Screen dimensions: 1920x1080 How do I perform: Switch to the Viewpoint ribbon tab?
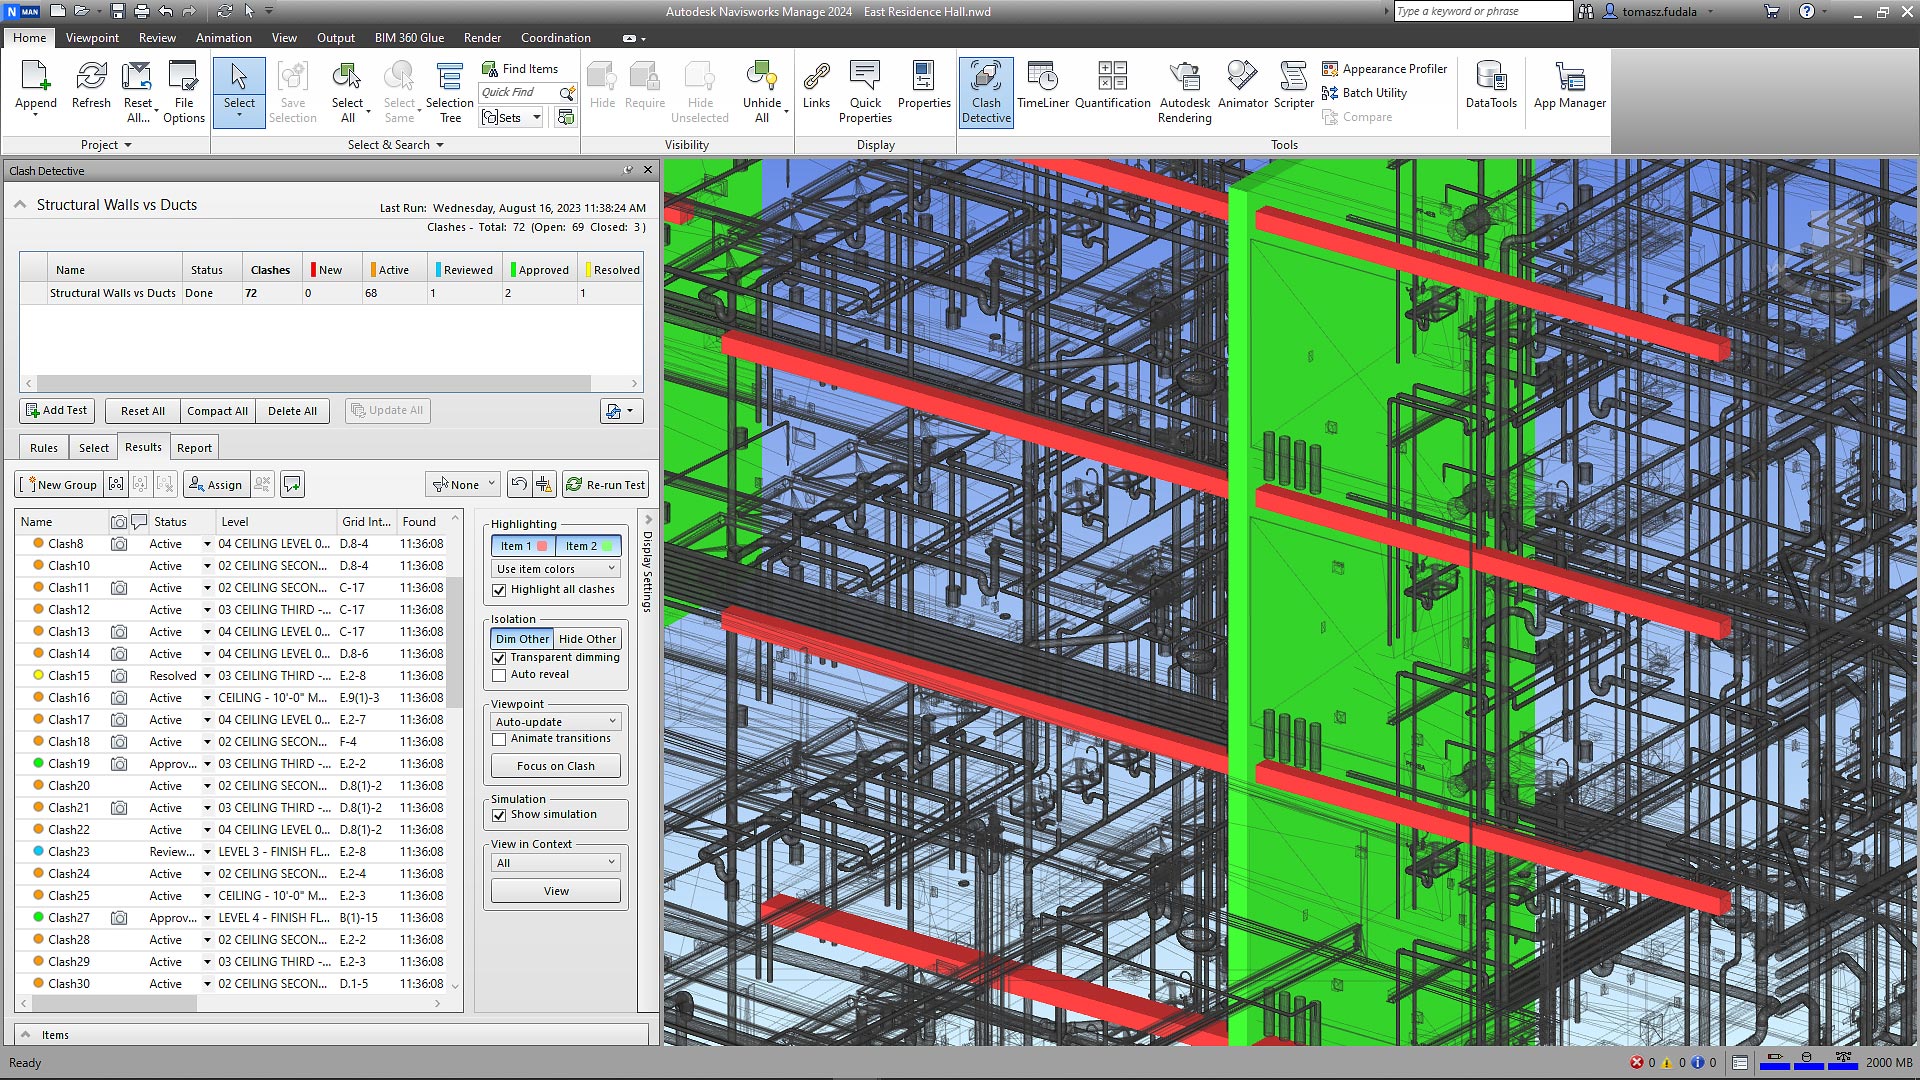coord(92,38)
